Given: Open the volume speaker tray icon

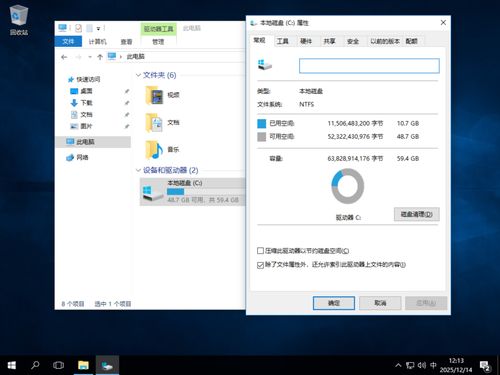Looking at the screenshot, I should [422, 365].
